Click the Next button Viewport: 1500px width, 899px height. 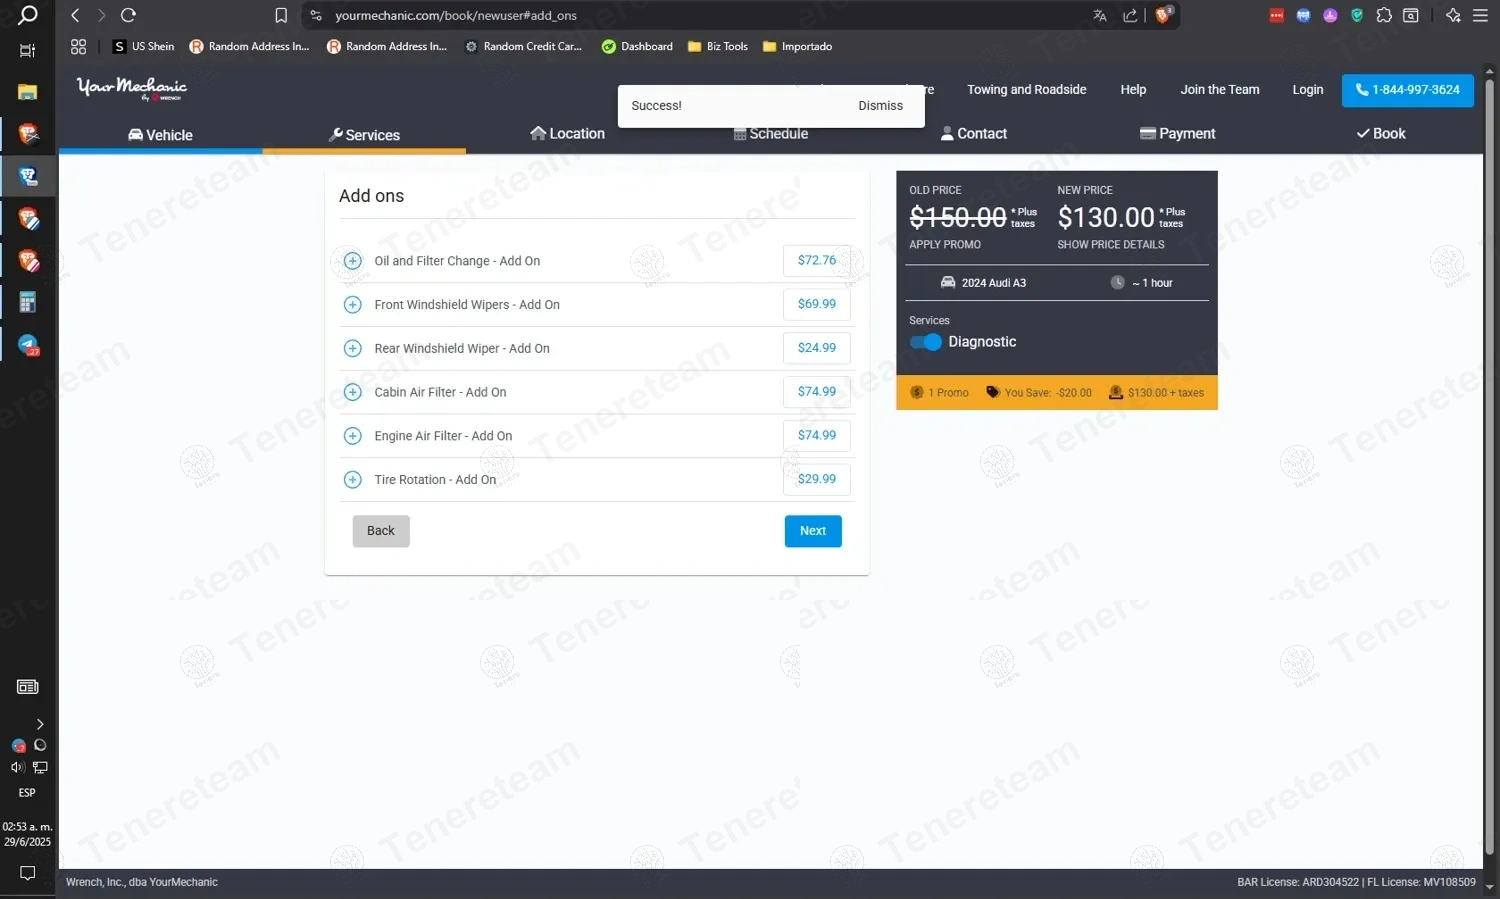coord(813,531)
